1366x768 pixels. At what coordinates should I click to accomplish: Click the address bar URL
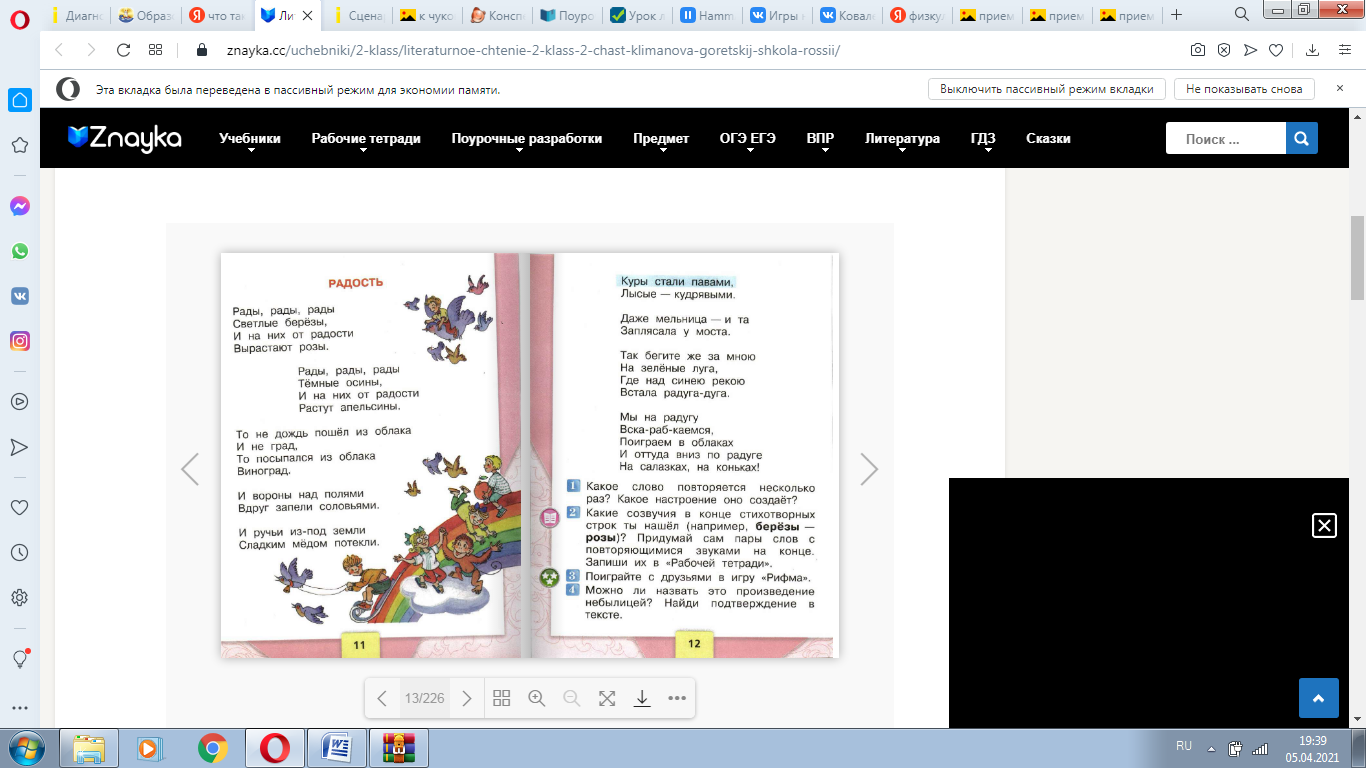point(533,50)
